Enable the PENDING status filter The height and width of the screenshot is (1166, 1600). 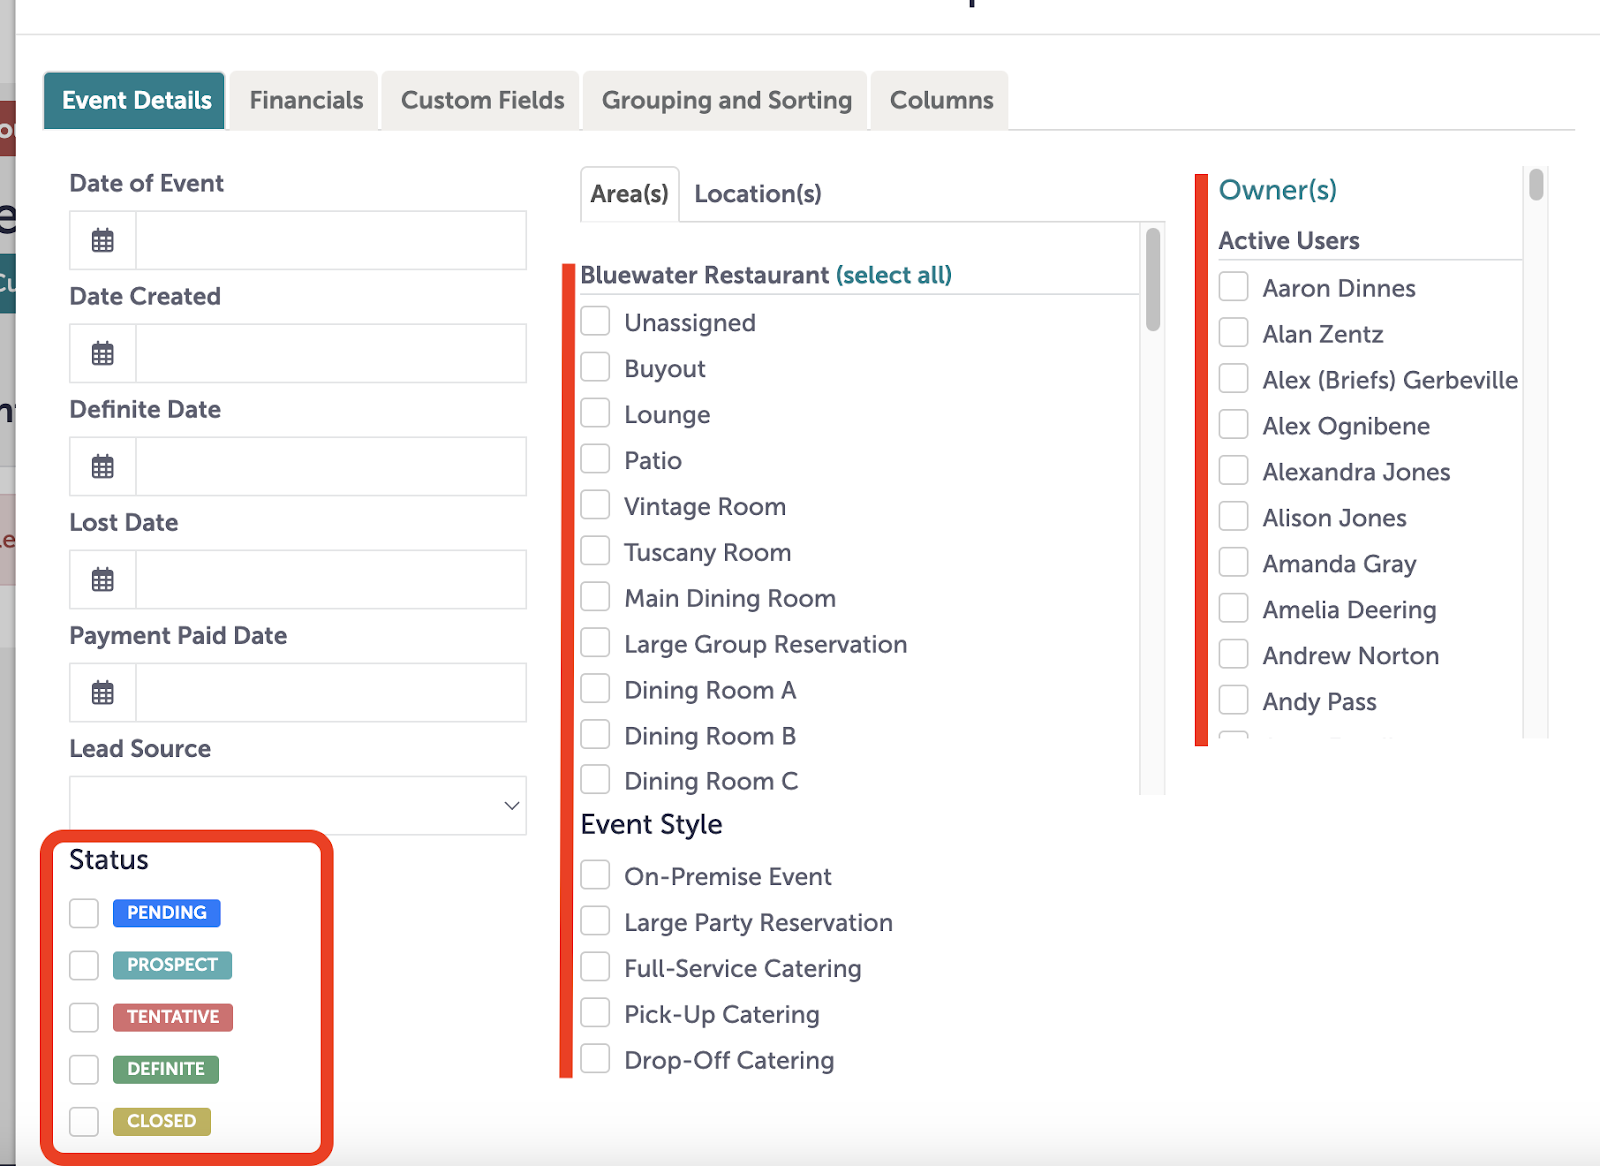coord(83,913)
